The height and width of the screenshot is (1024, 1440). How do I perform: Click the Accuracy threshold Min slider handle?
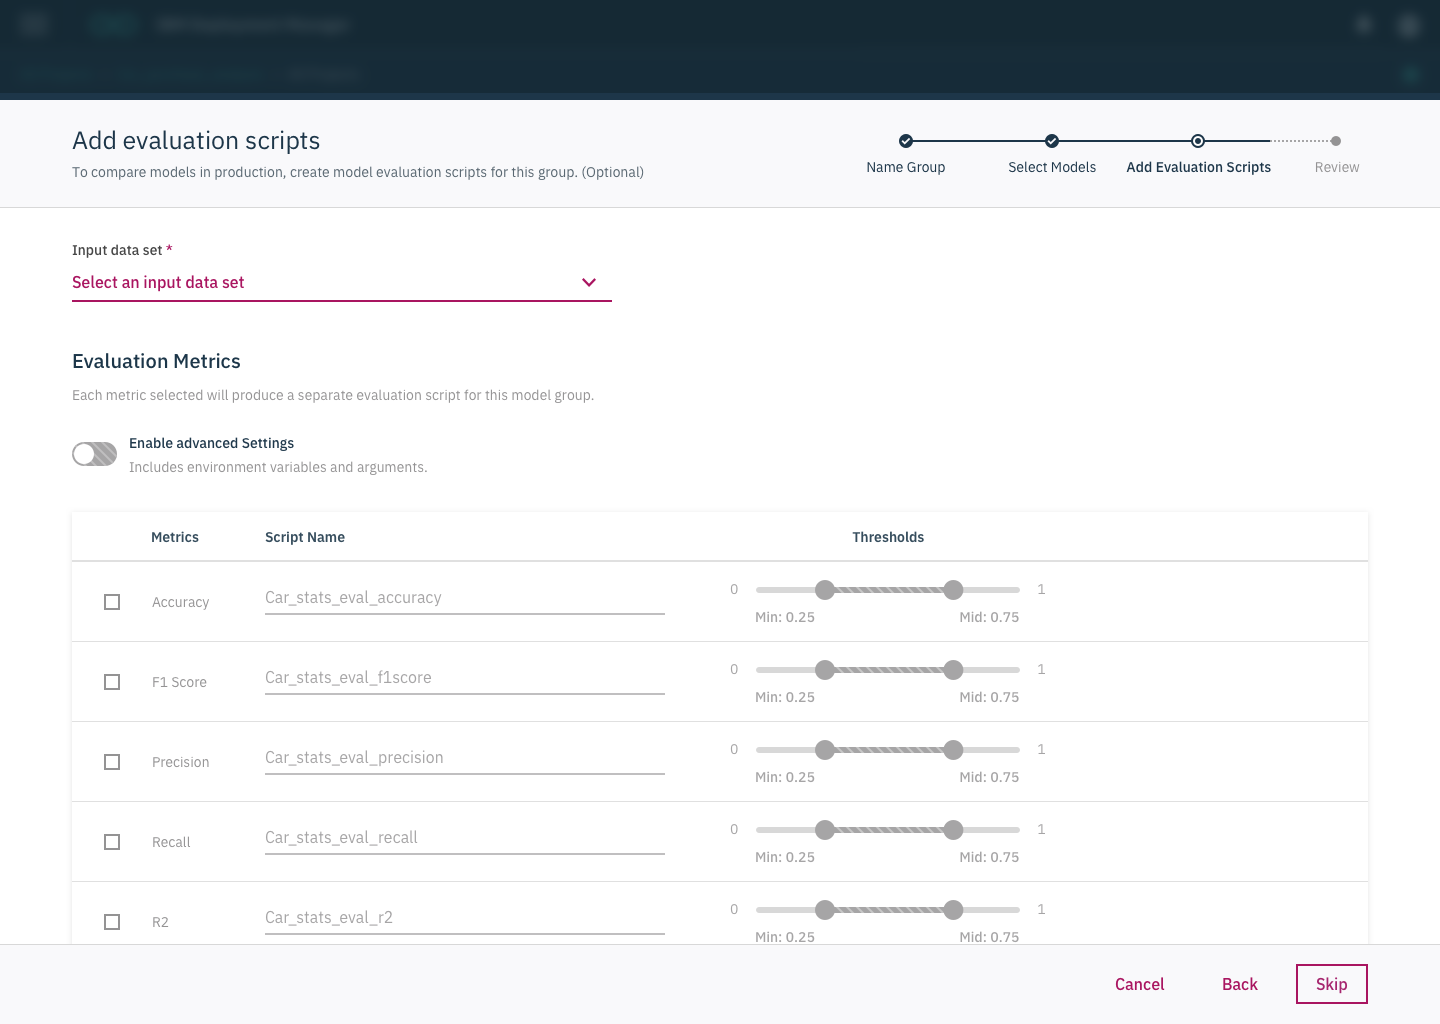[825, 590]
